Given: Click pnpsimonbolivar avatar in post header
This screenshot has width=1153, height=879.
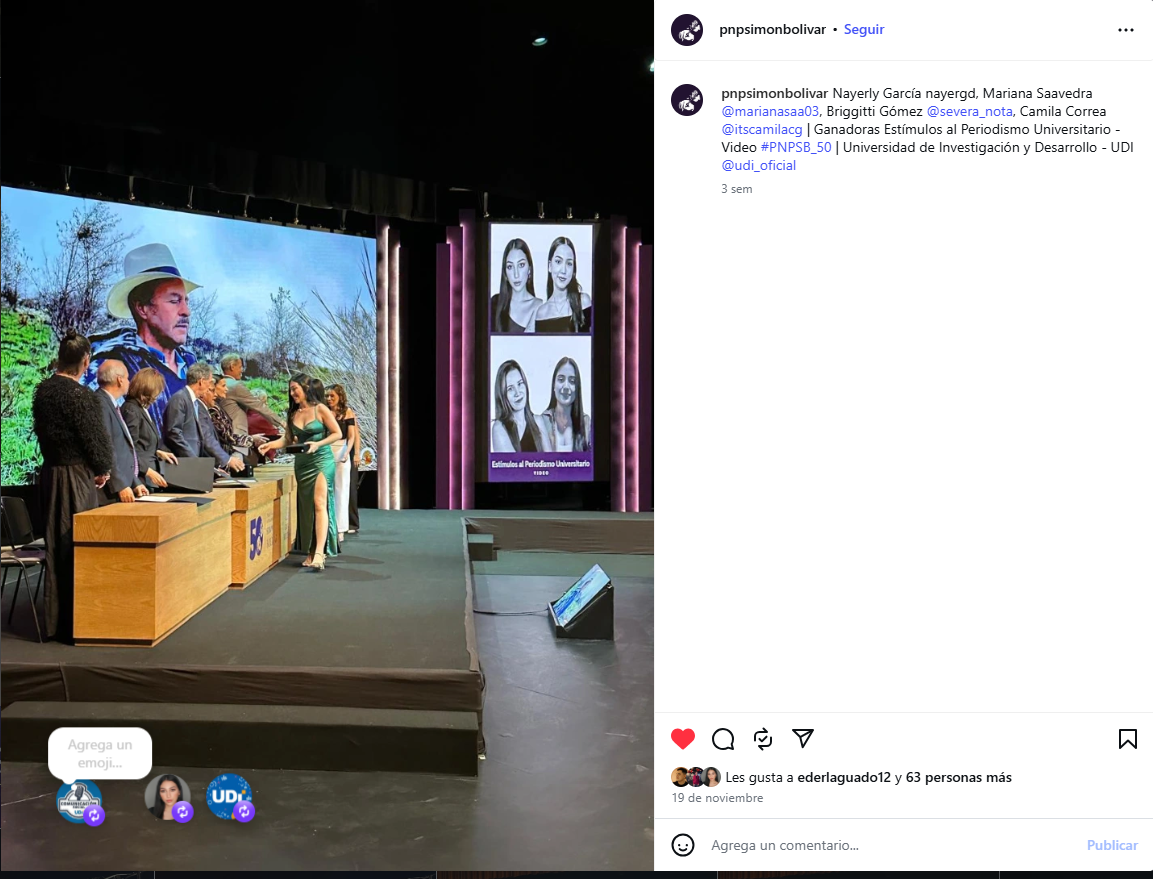Looking at the screenshot, I should 687,30.
